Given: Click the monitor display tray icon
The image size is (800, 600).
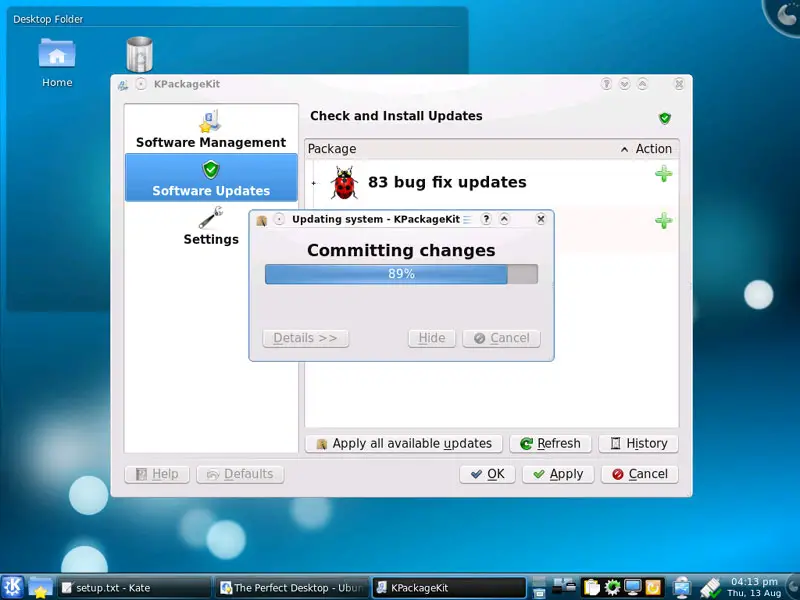Looking at the screenshot, I should 633,587.
